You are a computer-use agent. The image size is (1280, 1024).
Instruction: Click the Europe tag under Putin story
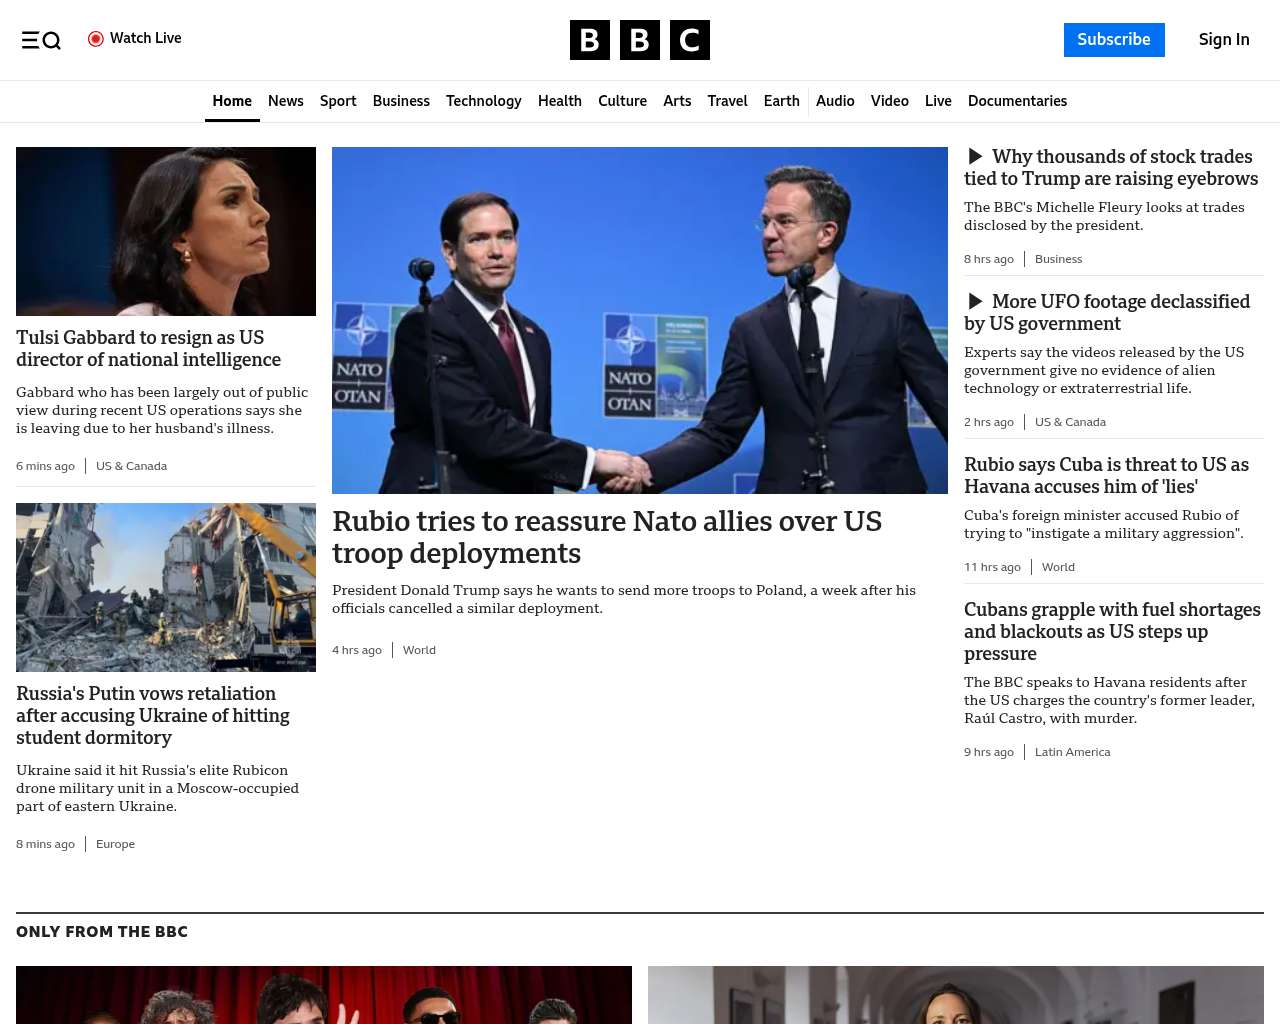tap(115, 844)
